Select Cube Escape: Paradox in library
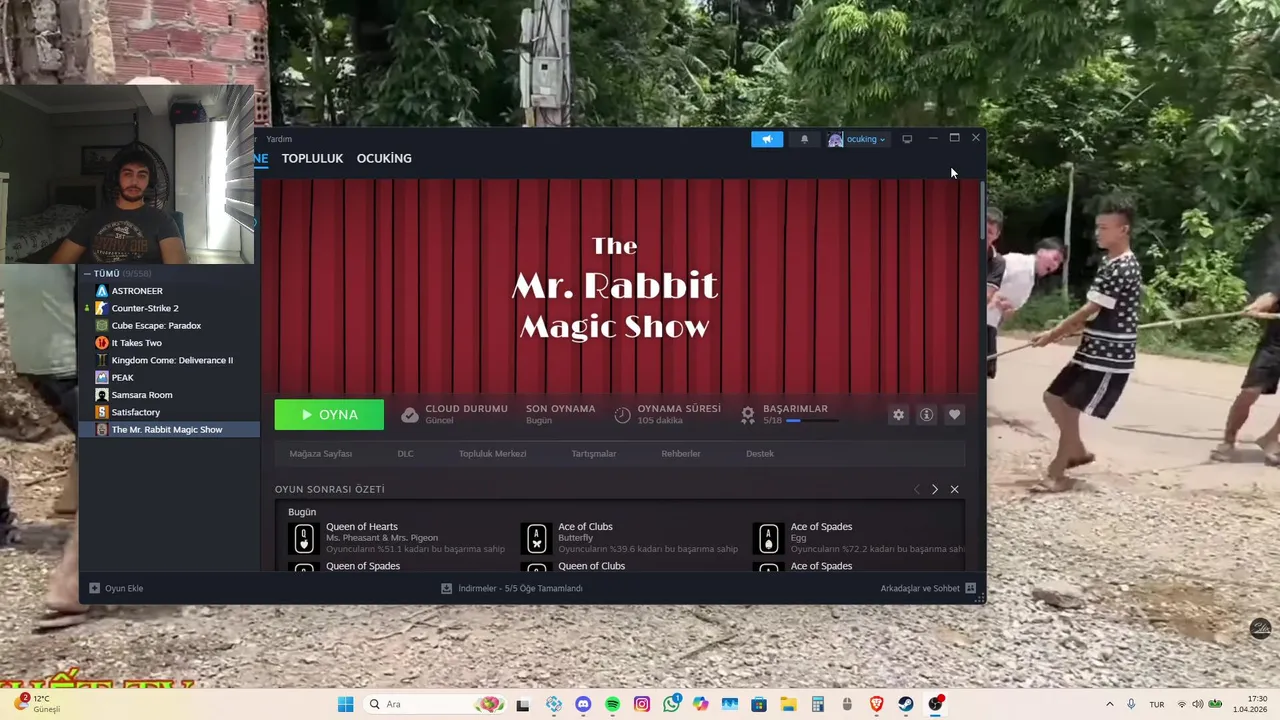This screenshot has height=720, width=1280. click(x=170, y=325)
